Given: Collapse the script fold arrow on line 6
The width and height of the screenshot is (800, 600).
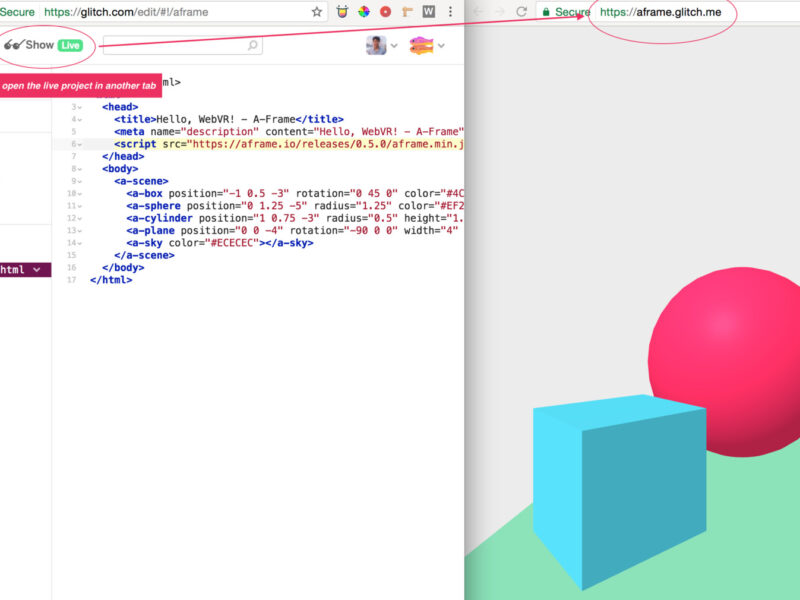Looking at the screenshot, I should [80, 144].
